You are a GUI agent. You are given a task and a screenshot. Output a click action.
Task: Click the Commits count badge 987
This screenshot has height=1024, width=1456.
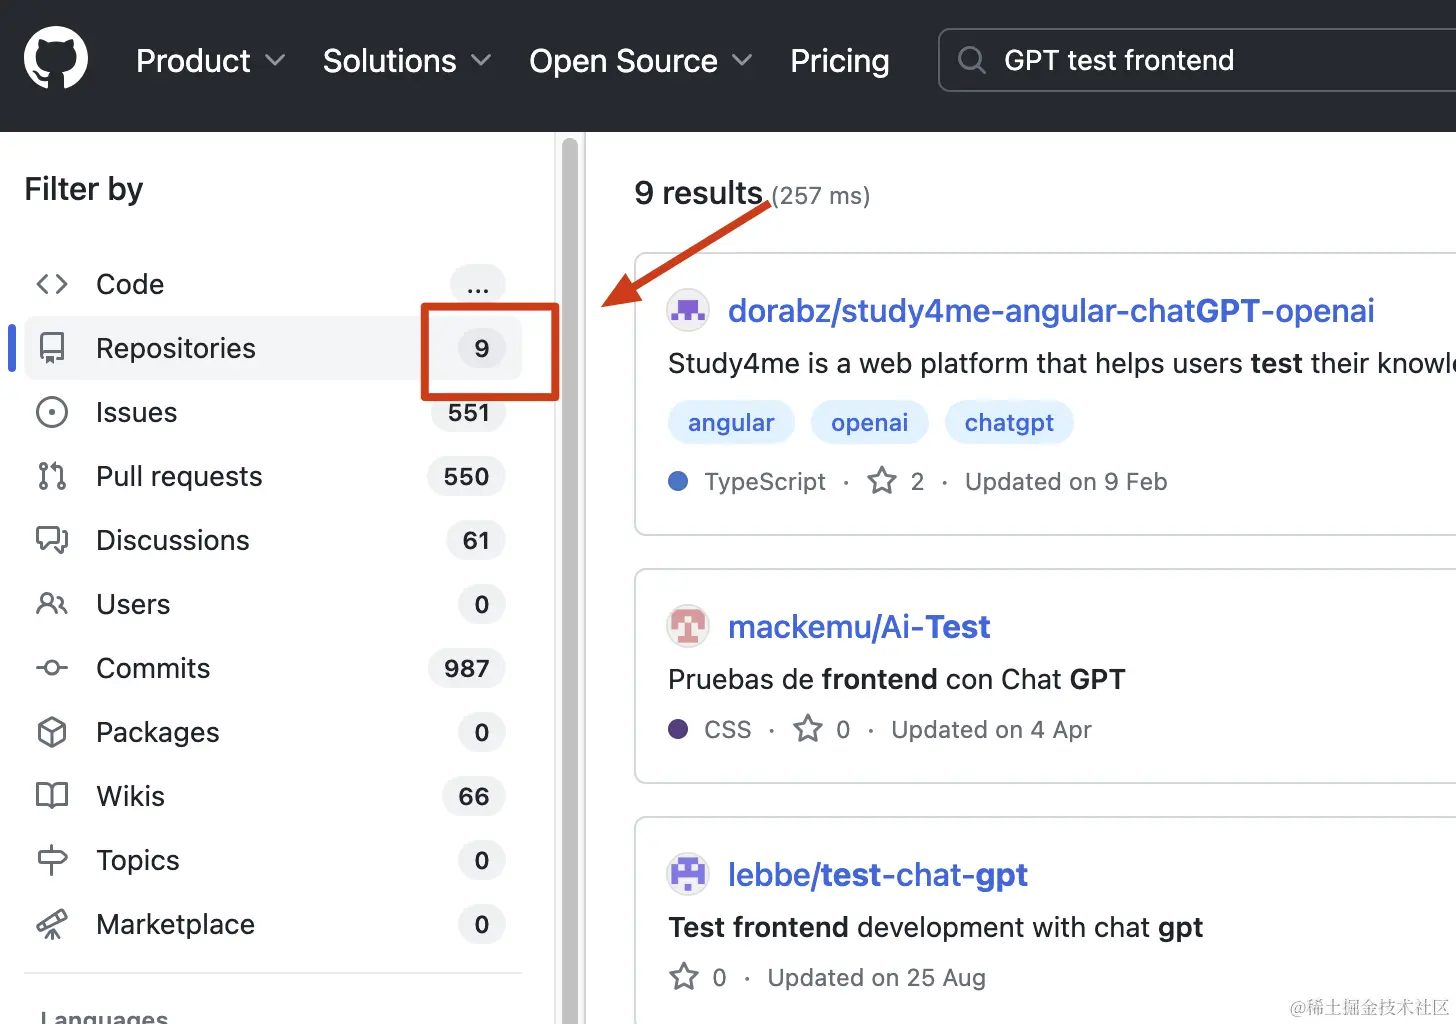pos(467,668)
